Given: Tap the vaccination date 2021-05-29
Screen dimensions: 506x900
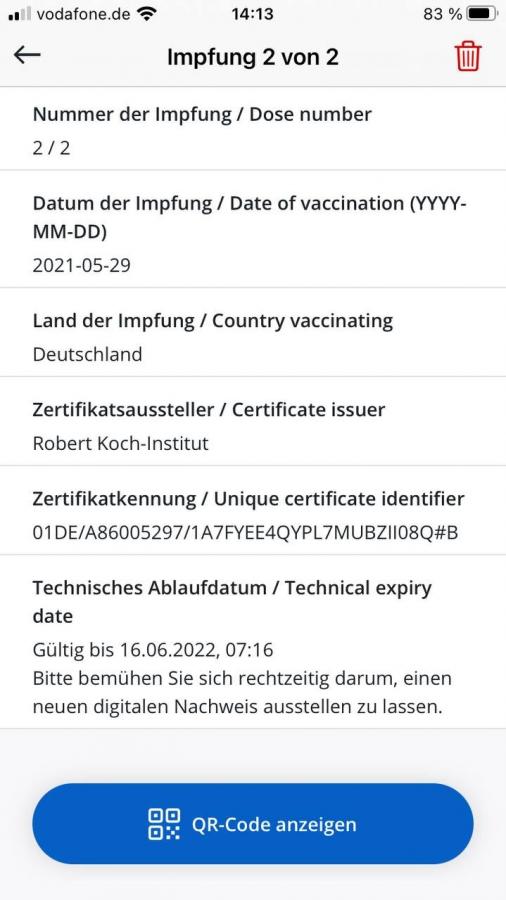Looking at the screenshot, I should click(81, 266).
